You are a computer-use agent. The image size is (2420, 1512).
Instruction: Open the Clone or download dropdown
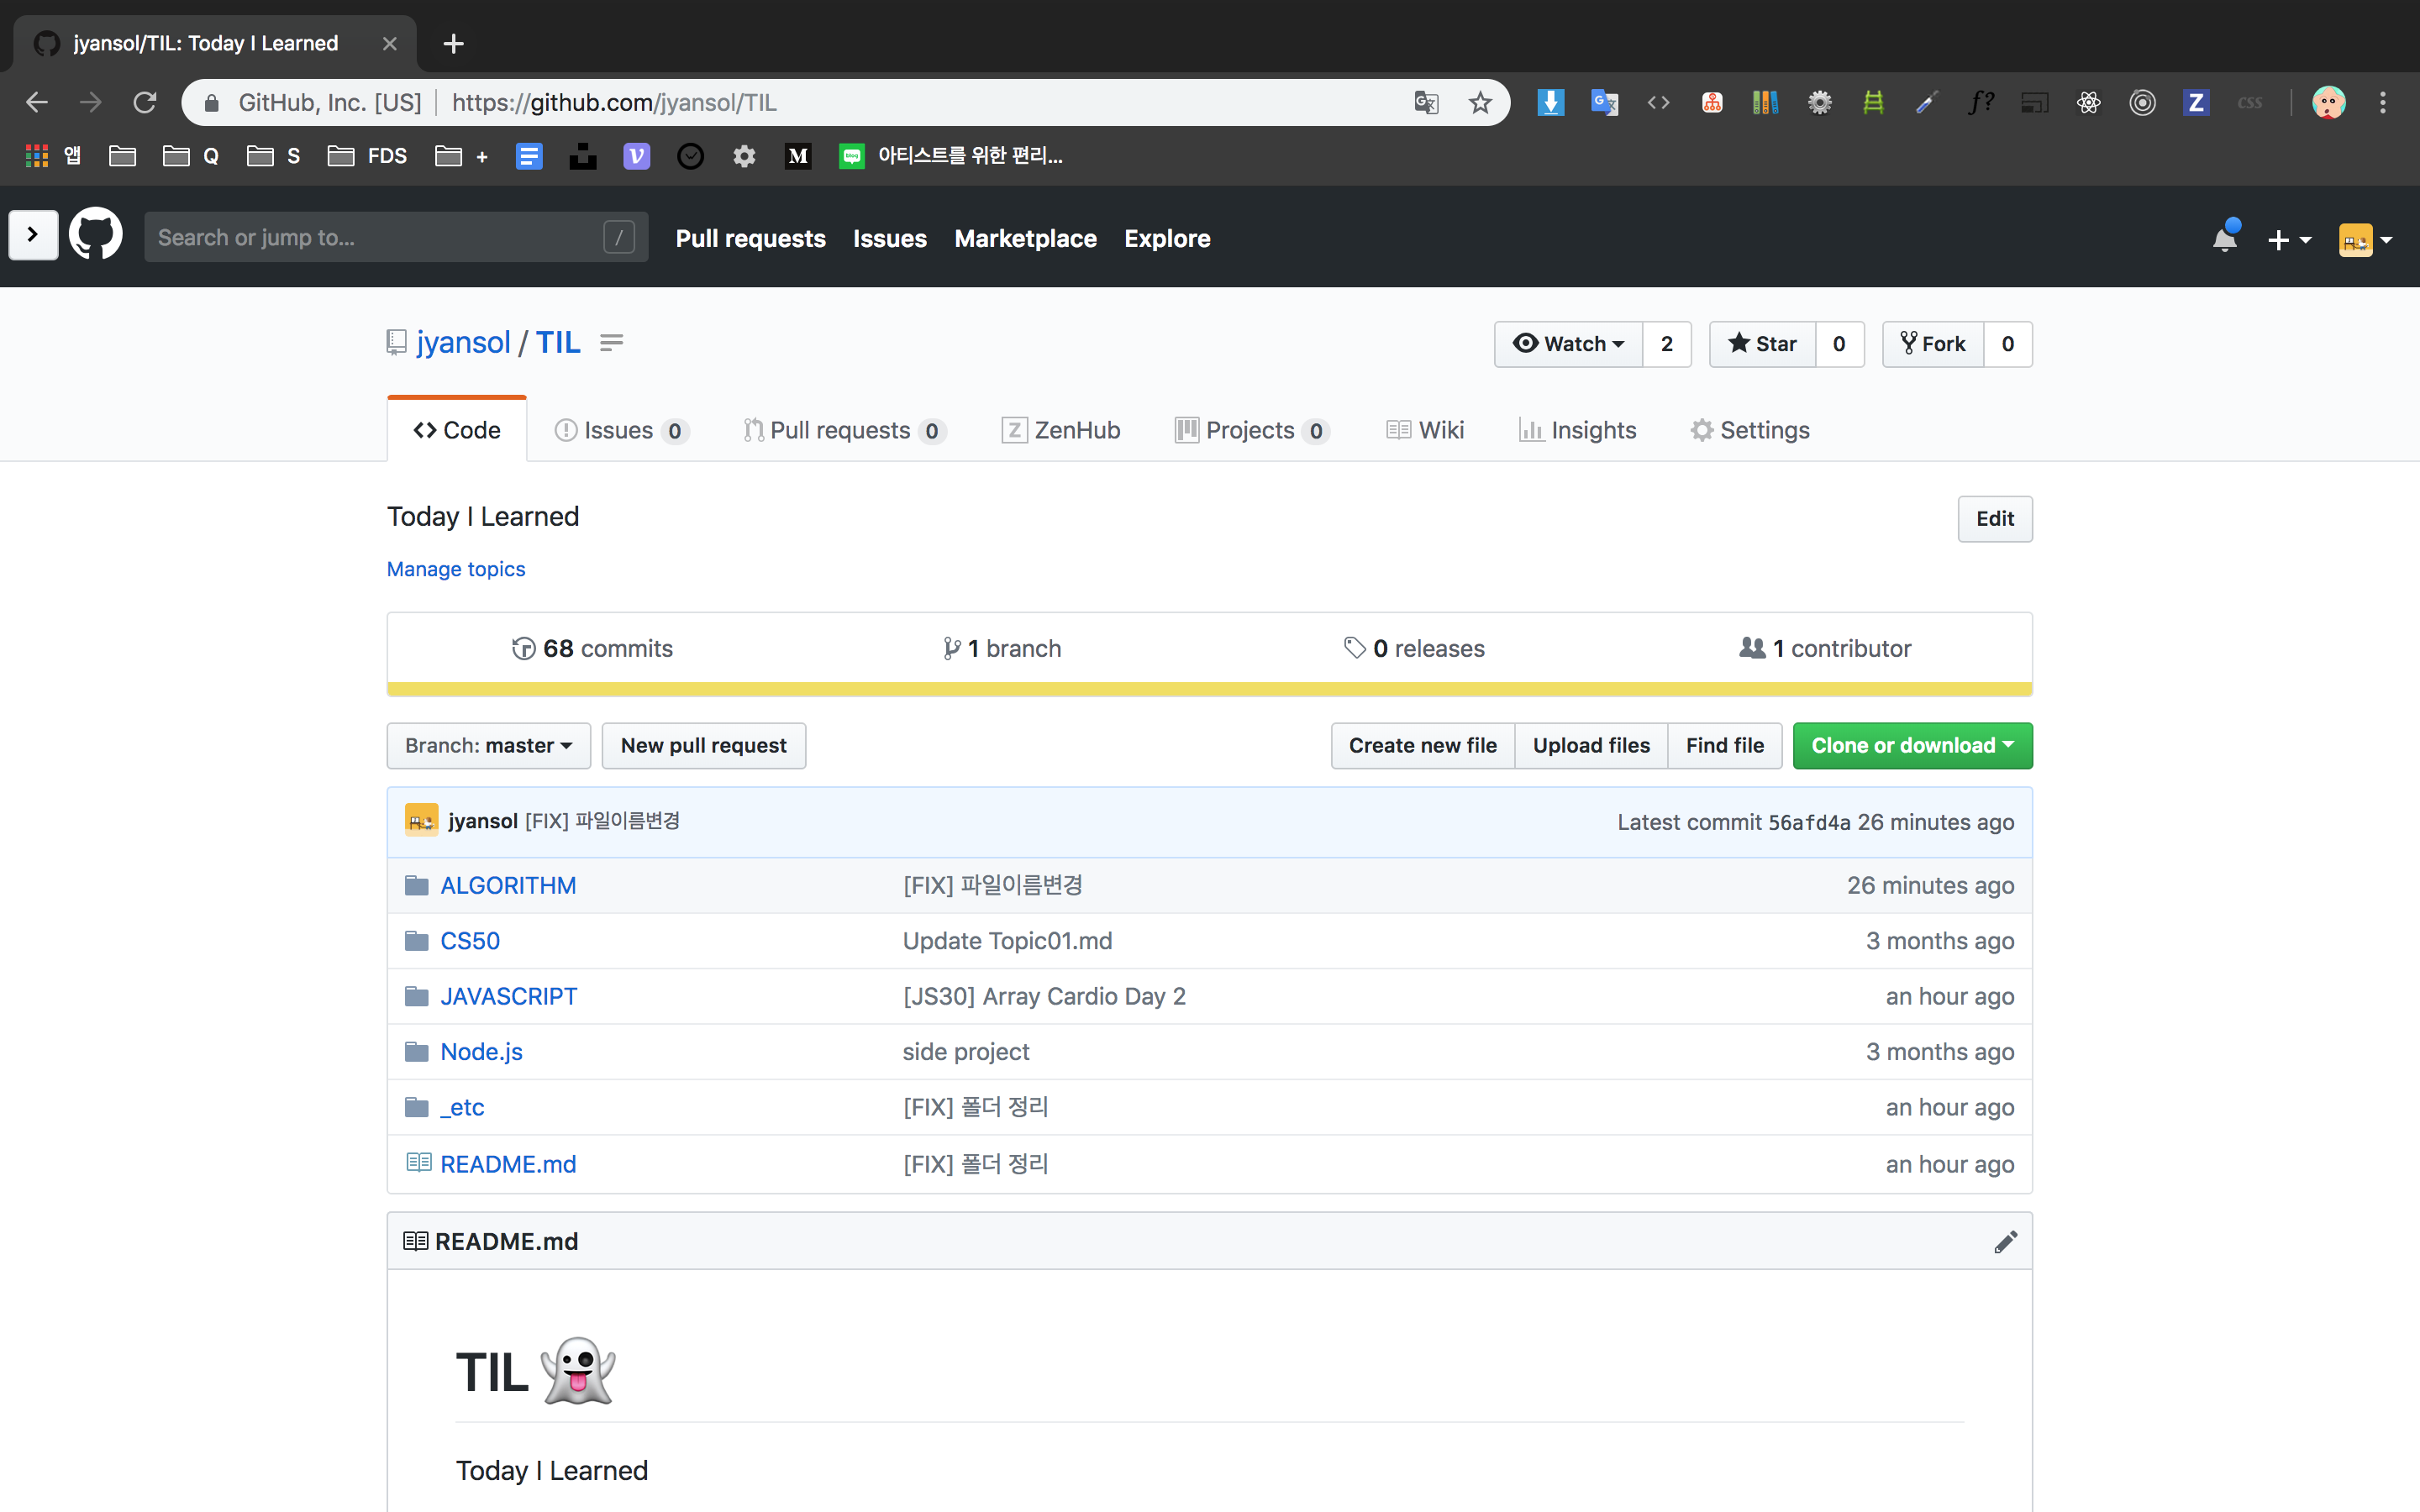click(x=1912, y=745)
